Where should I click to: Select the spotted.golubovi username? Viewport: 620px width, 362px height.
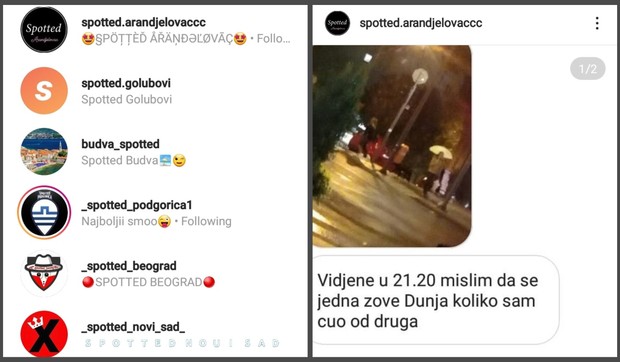126,83
